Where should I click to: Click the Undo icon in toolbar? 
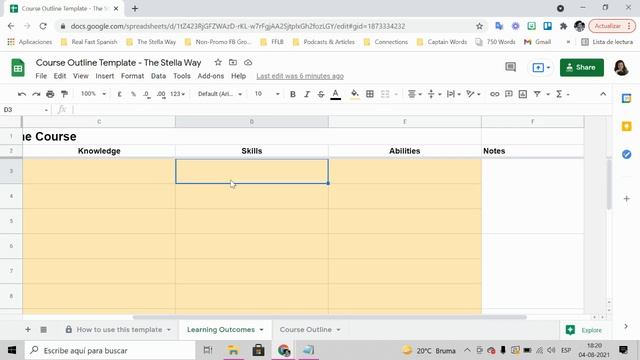[22, 94]
